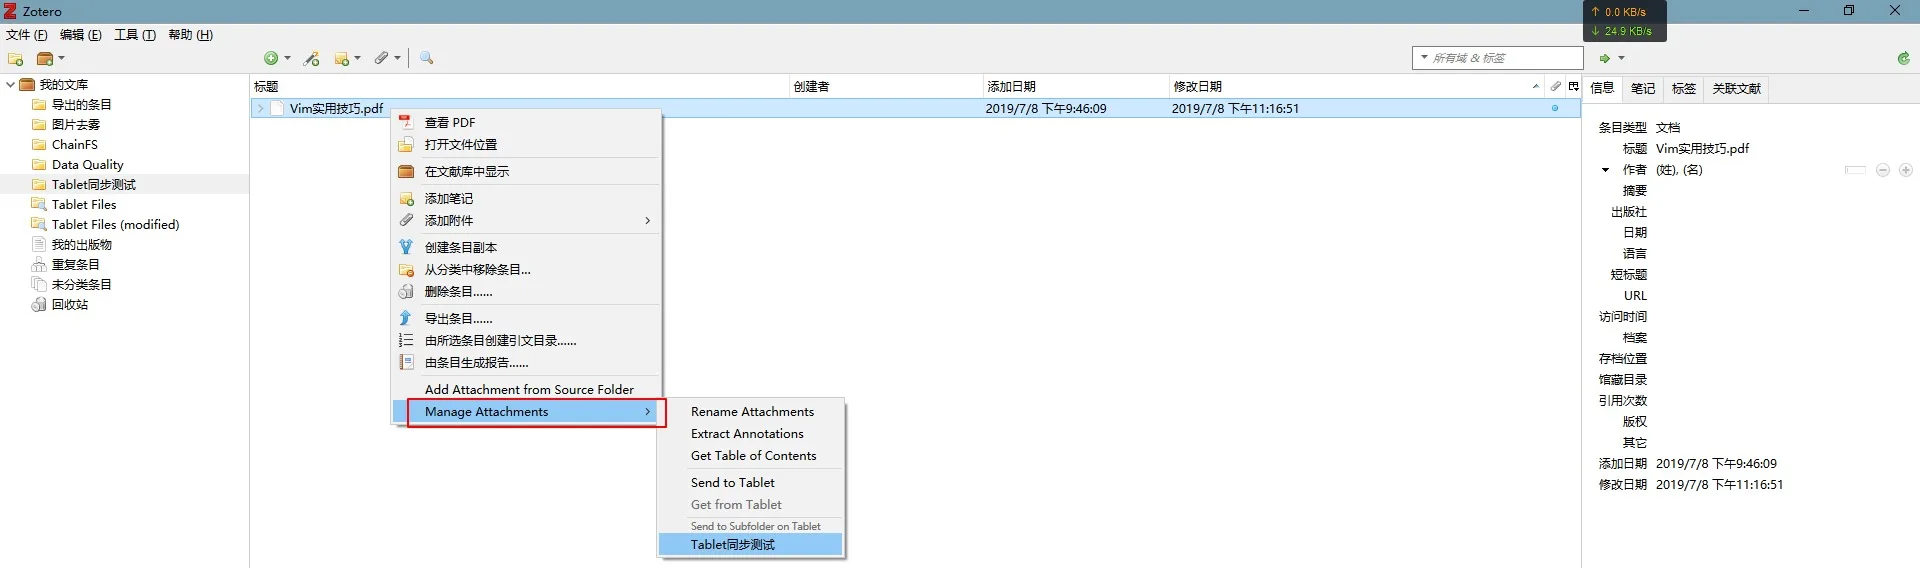Image resolution: width=1920 pixels, height=568 pixels.
Task: Open the Data Quality collection
Action: coord(87,165)
